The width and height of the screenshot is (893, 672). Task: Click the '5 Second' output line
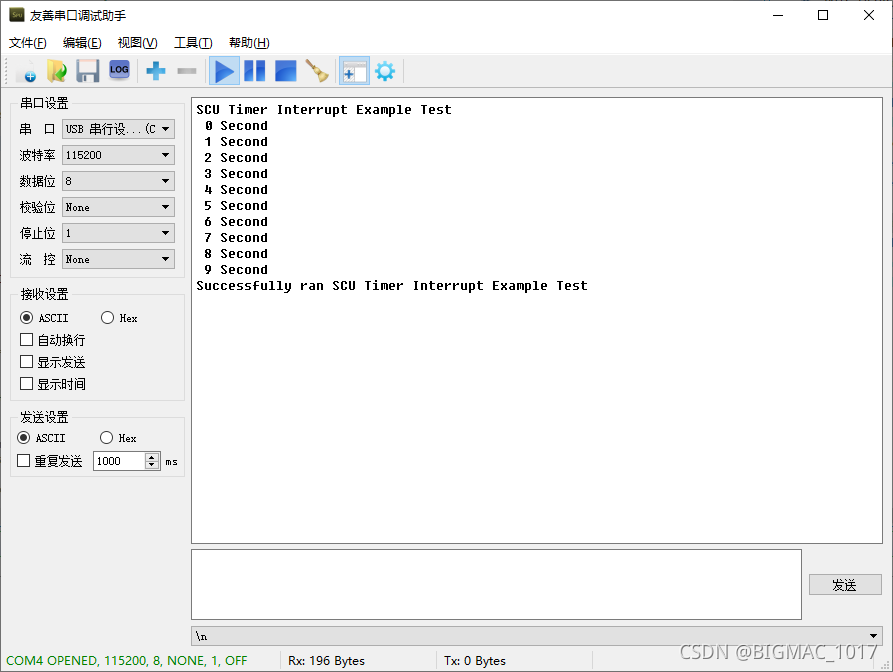(x=236, y=206)
